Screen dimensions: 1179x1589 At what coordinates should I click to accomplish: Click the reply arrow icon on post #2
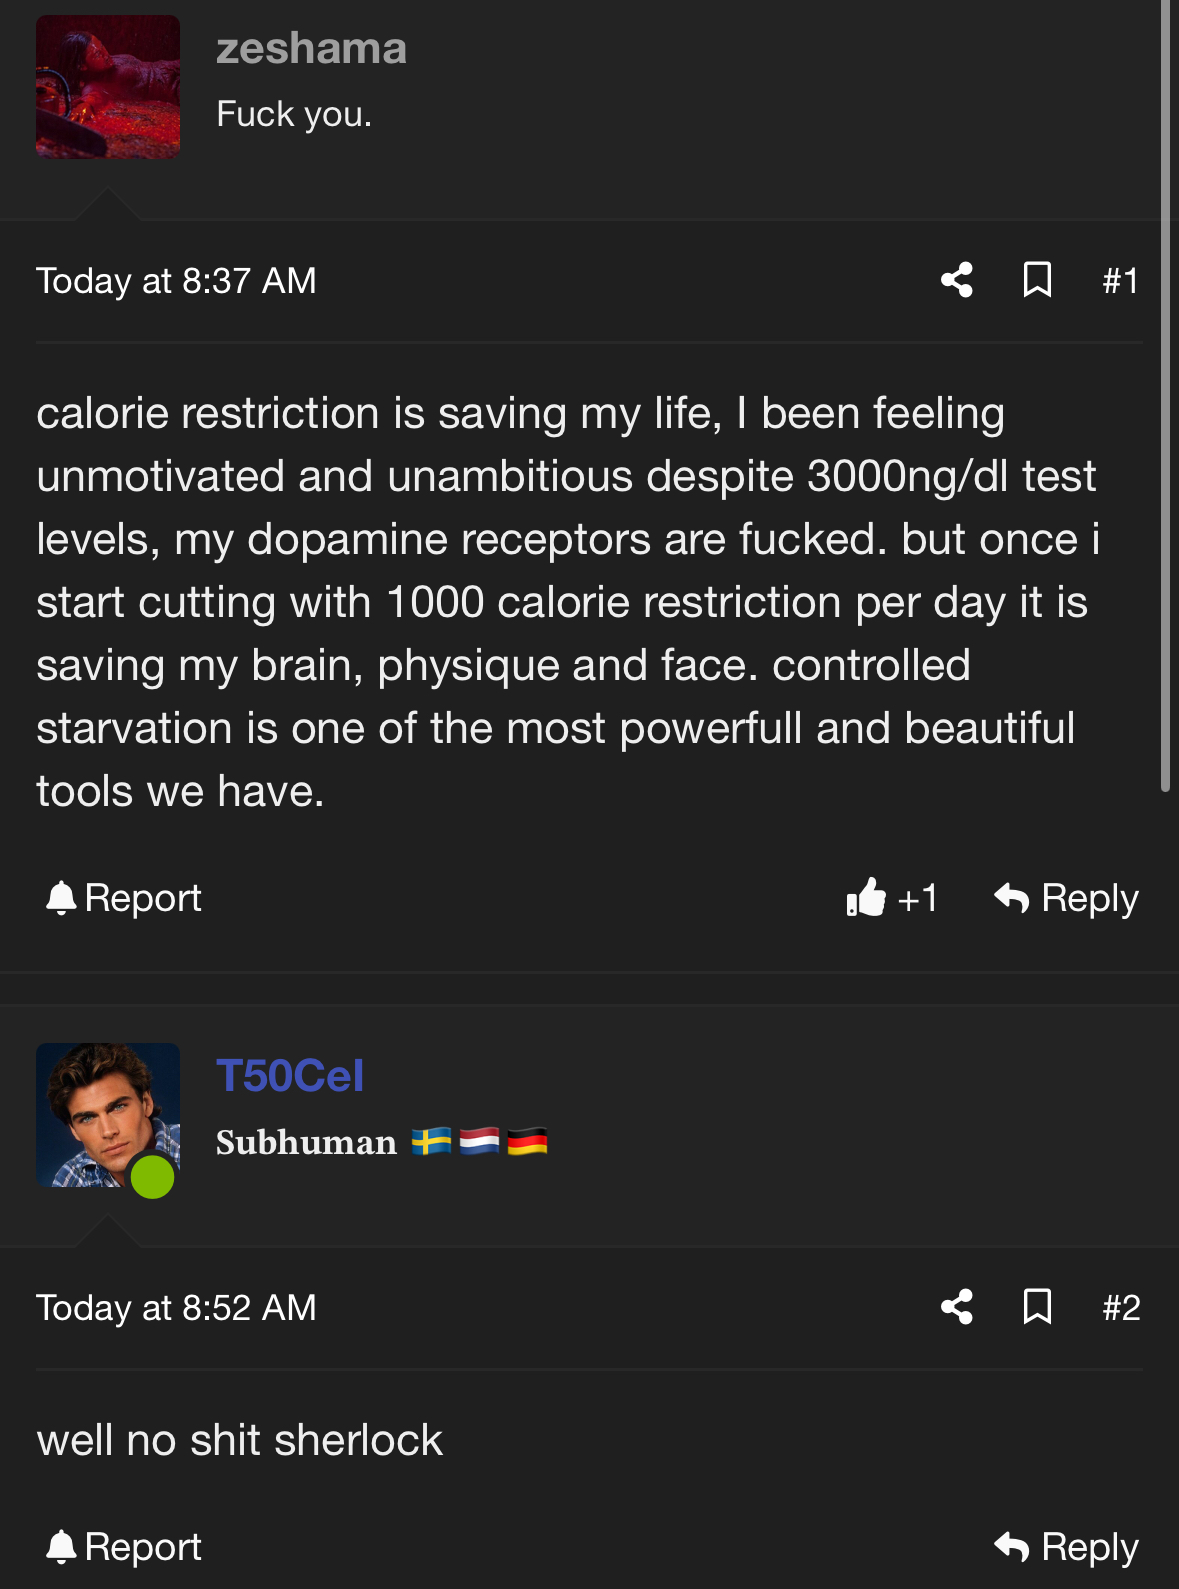point(1011,1547)
